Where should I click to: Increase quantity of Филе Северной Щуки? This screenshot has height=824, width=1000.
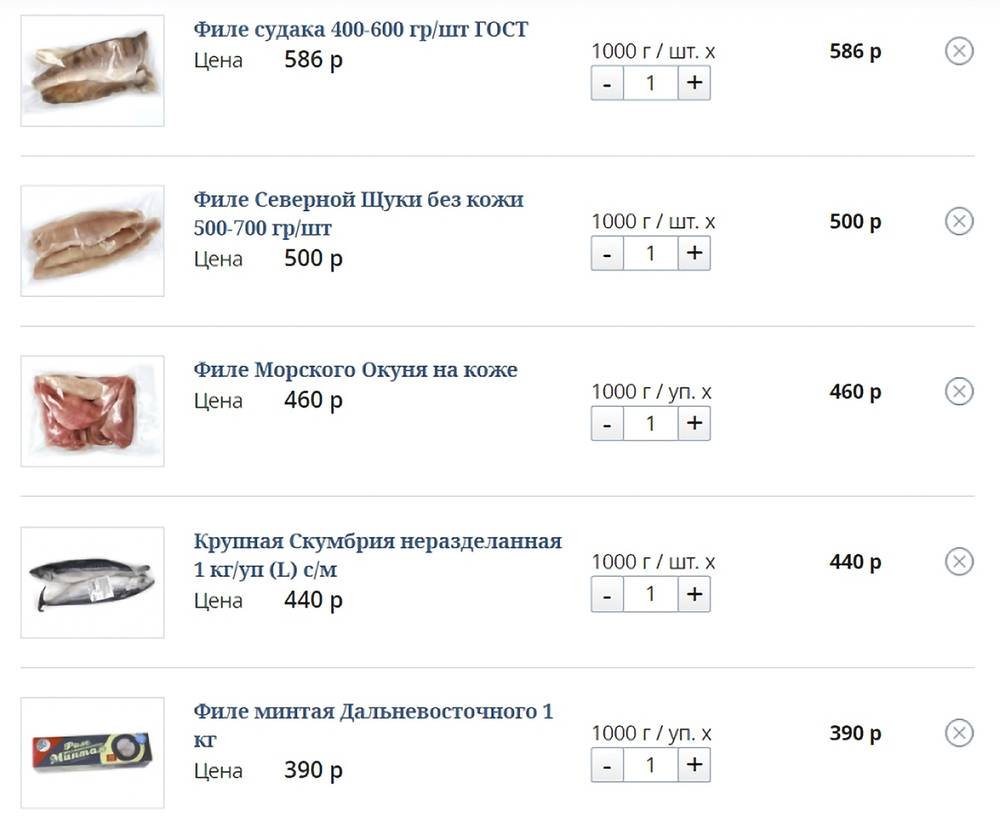(x=694, y=254)
